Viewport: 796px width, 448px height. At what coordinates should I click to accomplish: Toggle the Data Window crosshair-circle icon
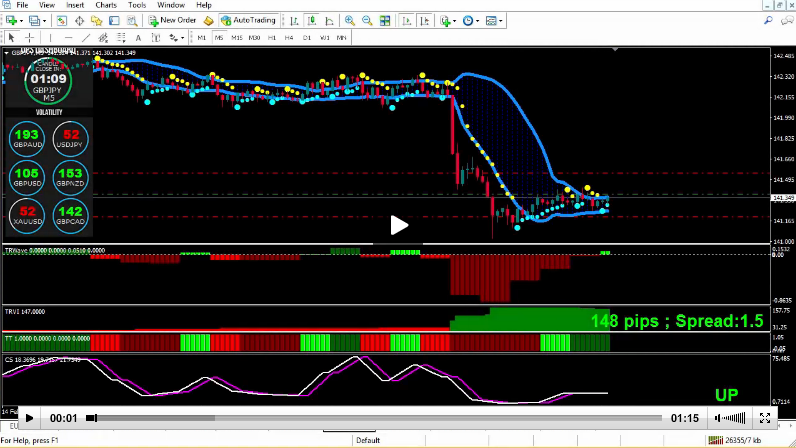(x=79, y=21)
